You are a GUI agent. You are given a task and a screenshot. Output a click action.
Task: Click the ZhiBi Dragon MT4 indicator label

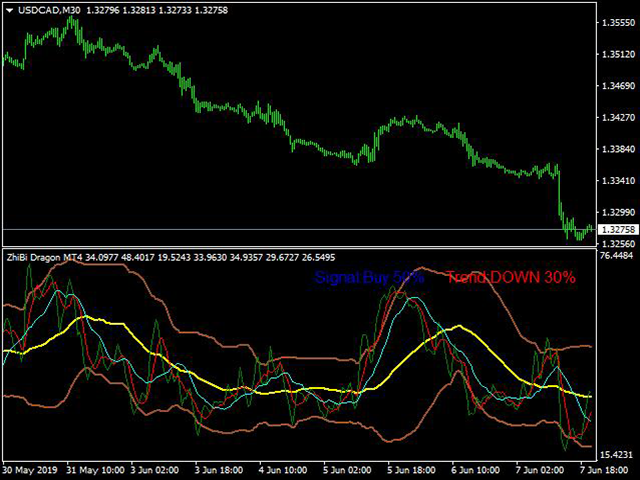coord(45,258)
